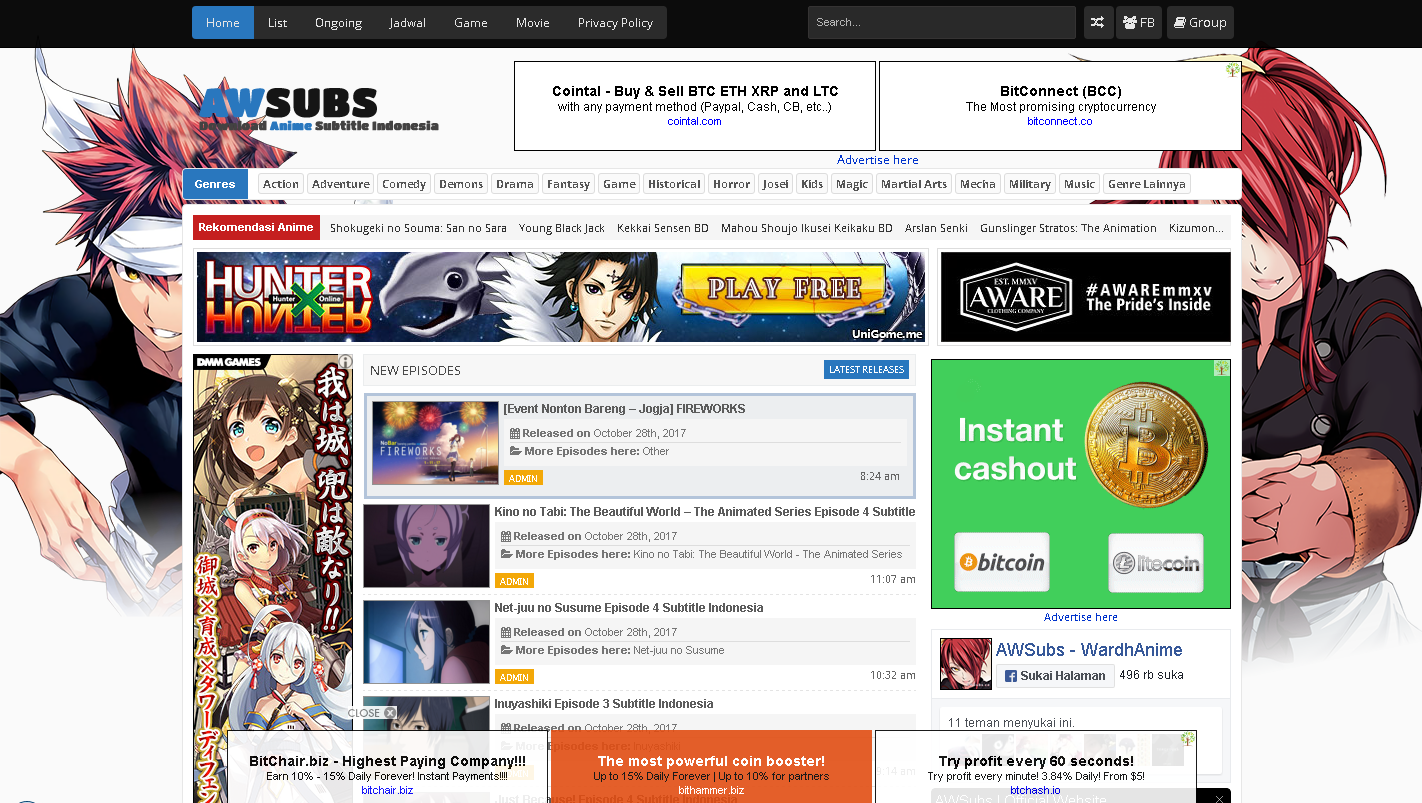This screenshot has height=803, width=1422.
Task: Select the Josei genre tag
Action: pos(776,184)
